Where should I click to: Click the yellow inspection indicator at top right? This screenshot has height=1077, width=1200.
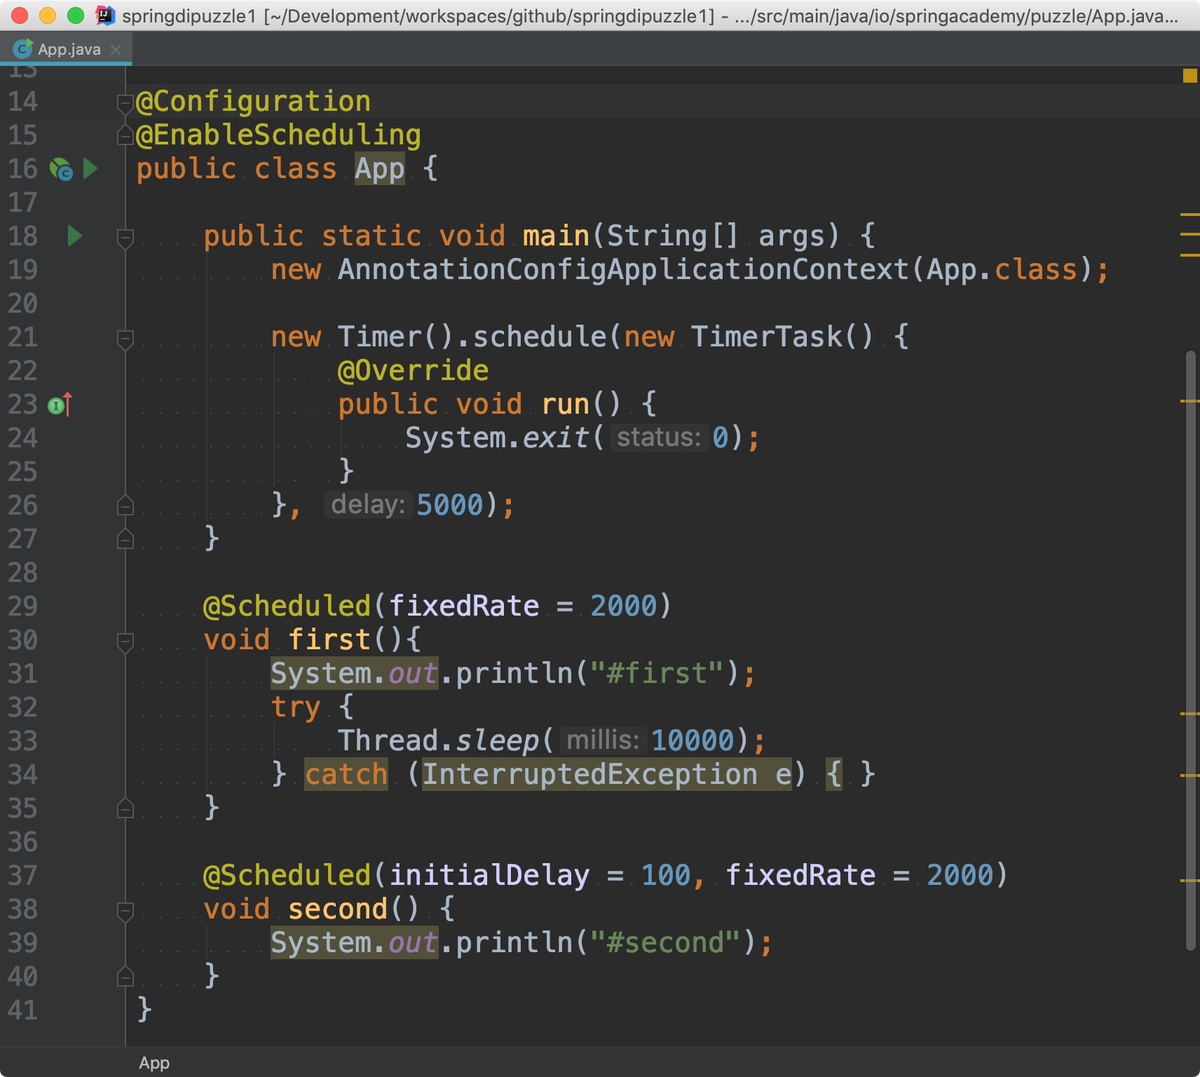pos(1190,76)
